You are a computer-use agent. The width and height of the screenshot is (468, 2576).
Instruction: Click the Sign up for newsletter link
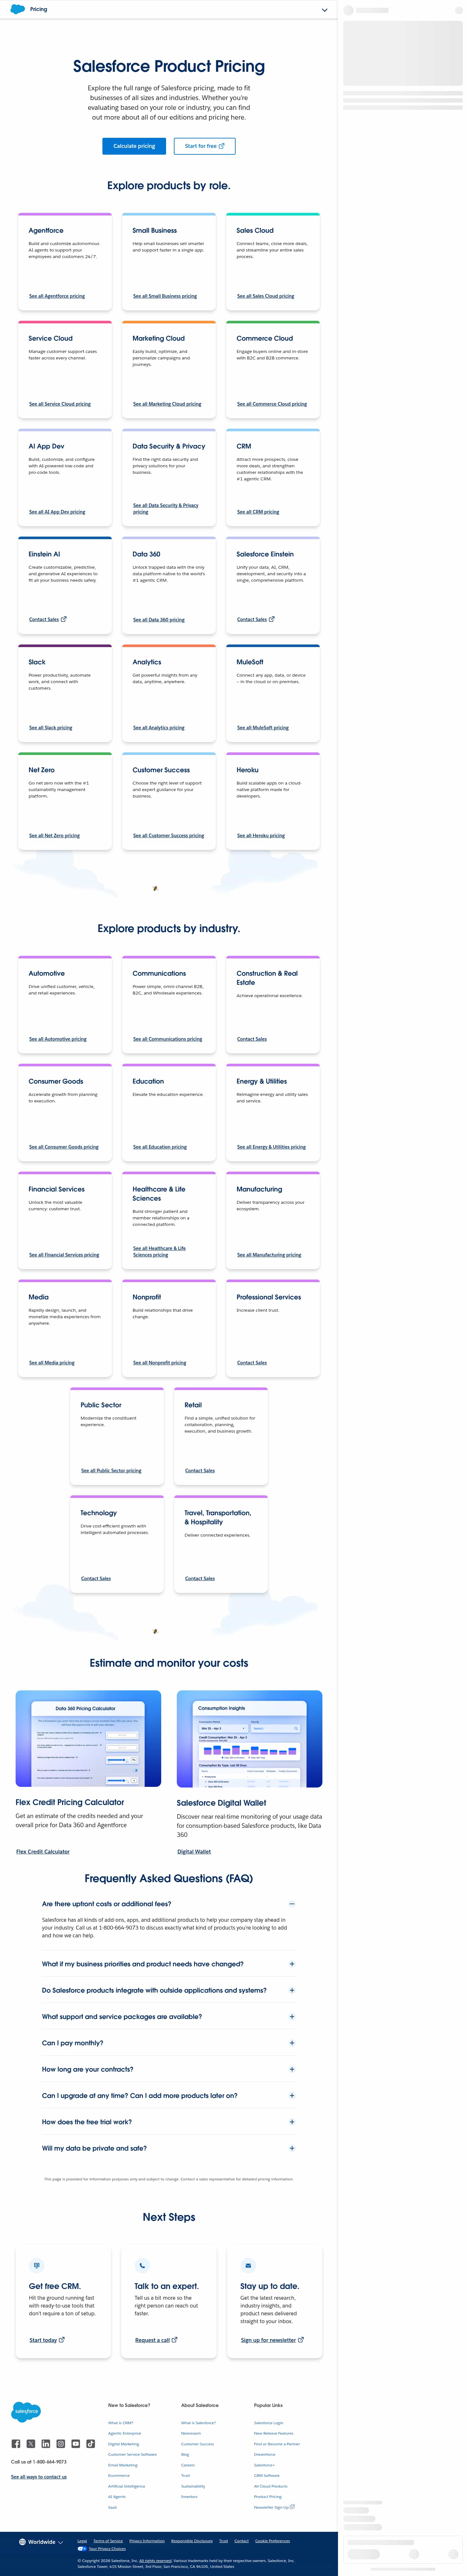[x=272, y=2340]
